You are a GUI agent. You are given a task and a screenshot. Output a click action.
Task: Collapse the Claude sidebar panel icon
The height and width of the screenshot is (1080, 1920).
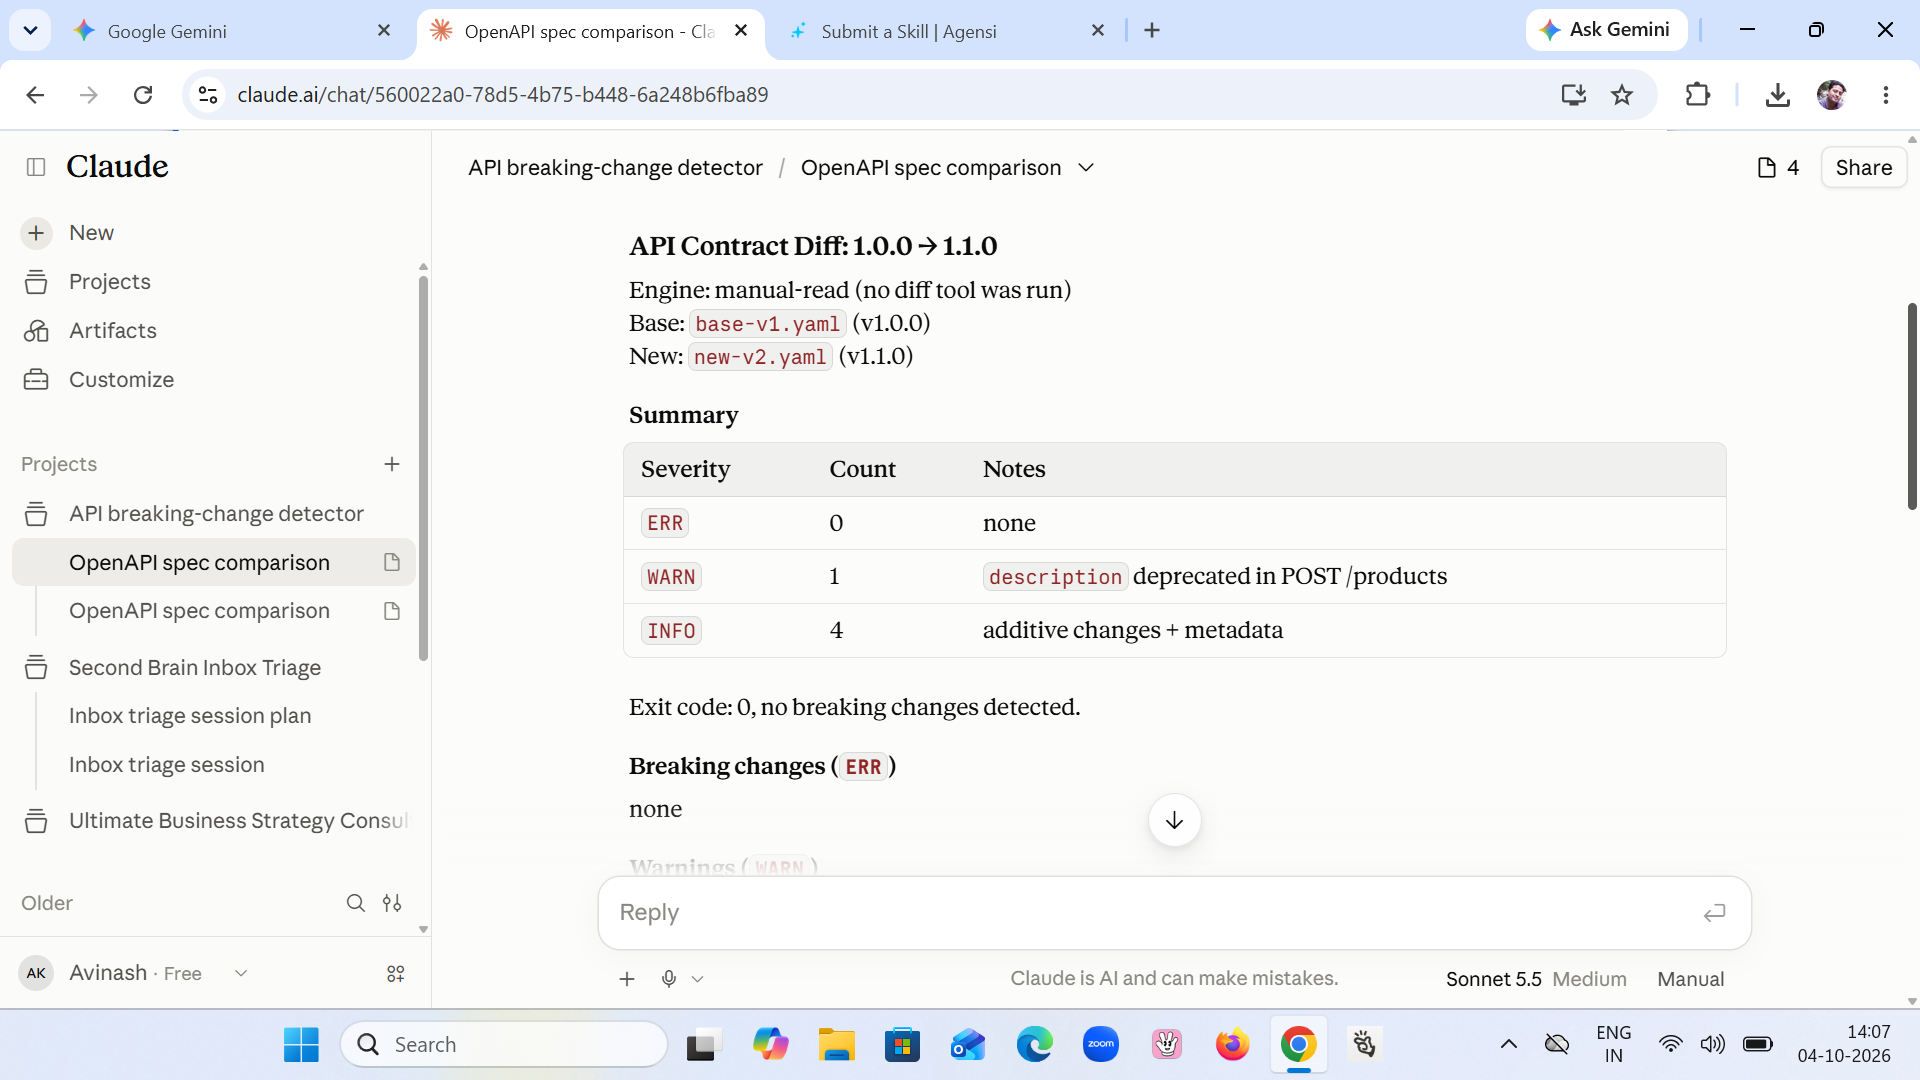(x=36, y=167)
